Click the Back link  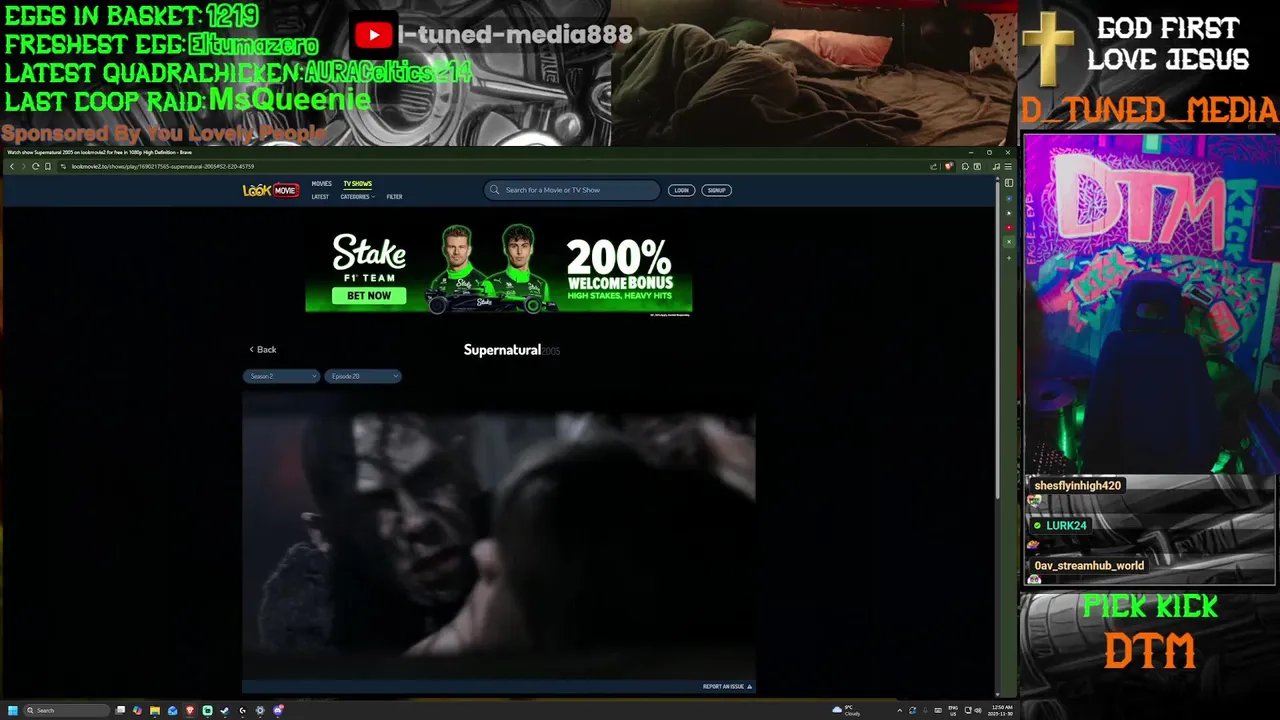[x=263, y=350]
